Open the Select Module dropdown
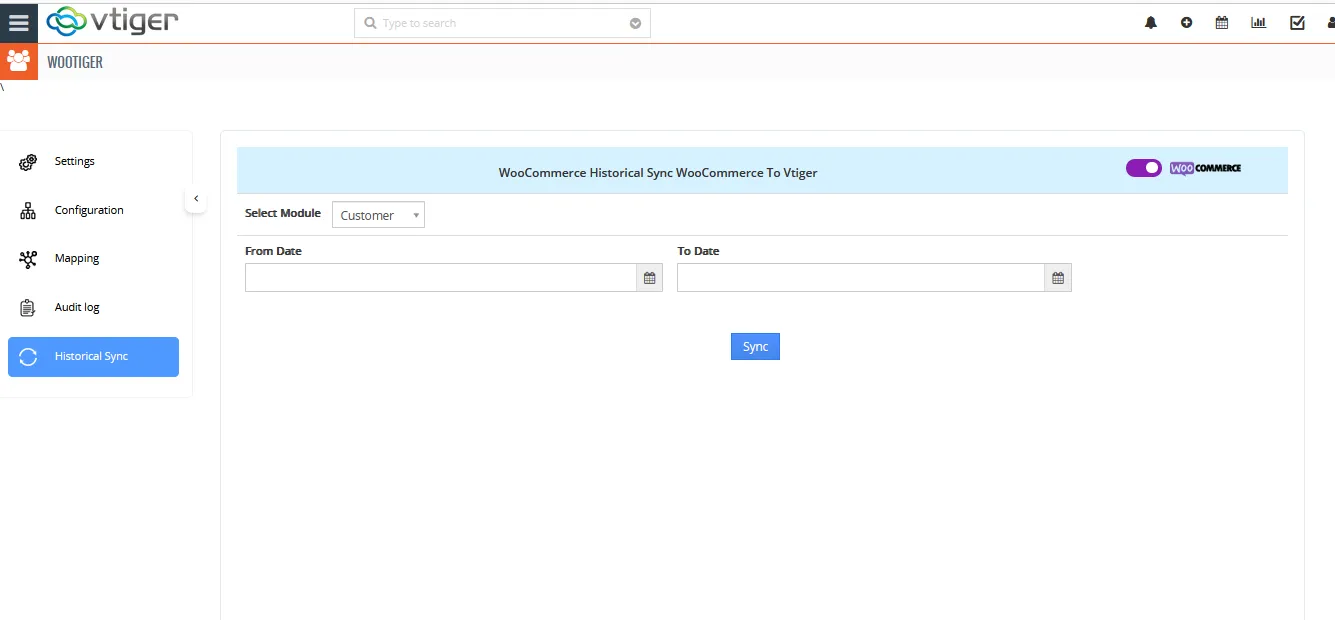The image size is (1335, 620). (x=378, y=215)
